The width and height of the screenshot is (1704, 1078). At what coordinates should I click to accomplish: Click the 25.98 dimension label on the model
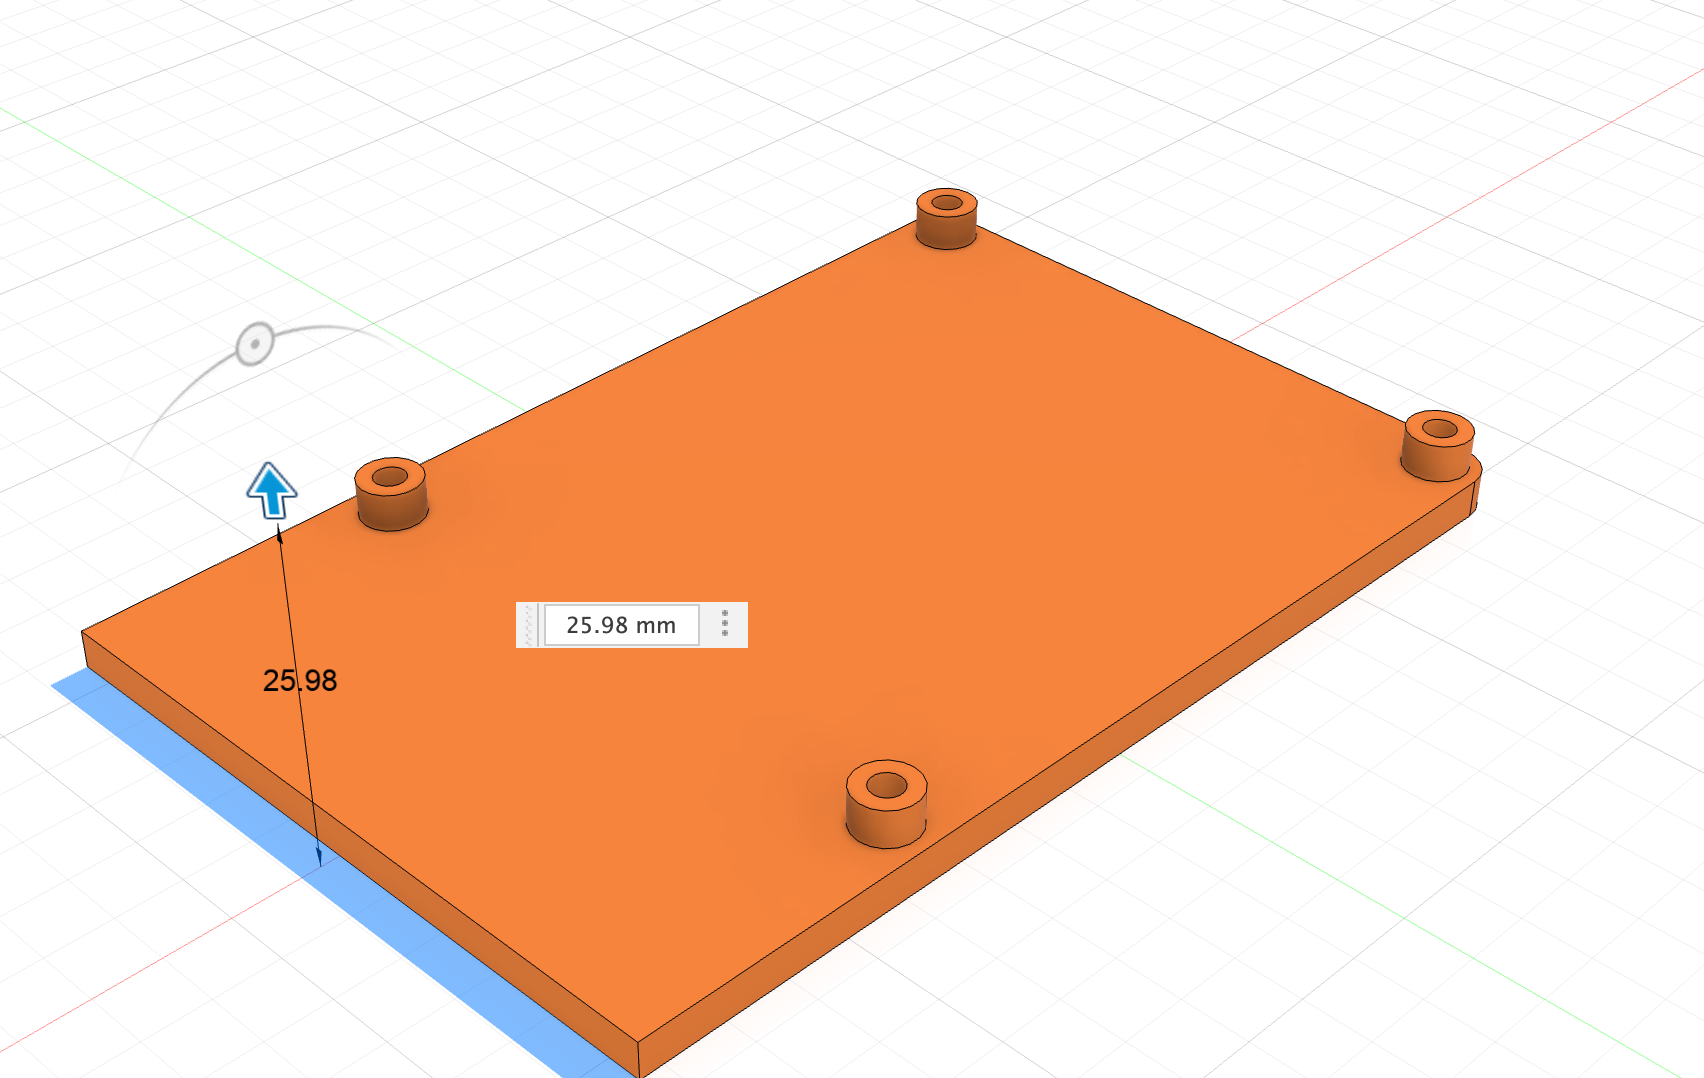click(300, 681)
